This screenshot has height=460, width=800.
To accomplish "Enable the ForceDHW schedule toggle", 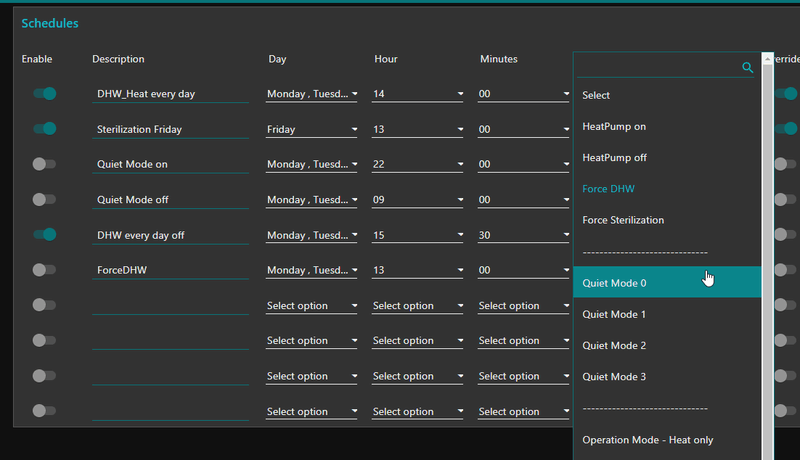I will pyautogui.click(x=44, y=270).
